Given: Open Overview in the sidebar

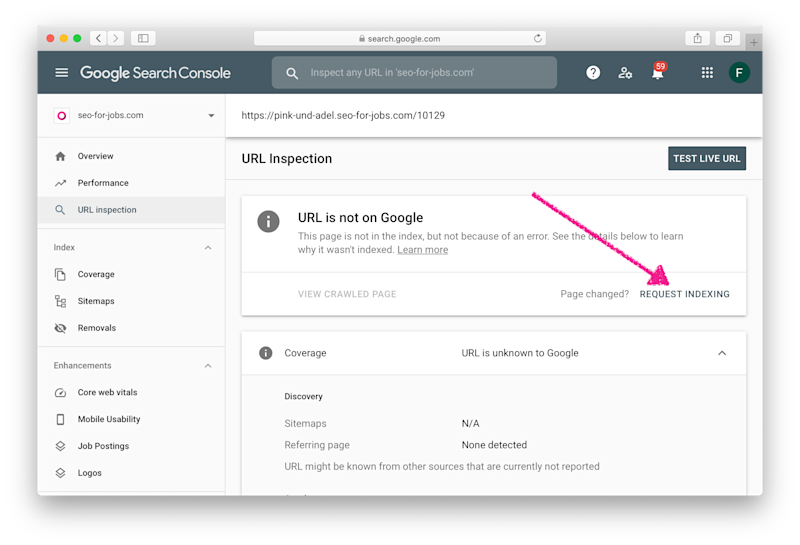Looking at the screenshot, I should (x=95, y=156).
